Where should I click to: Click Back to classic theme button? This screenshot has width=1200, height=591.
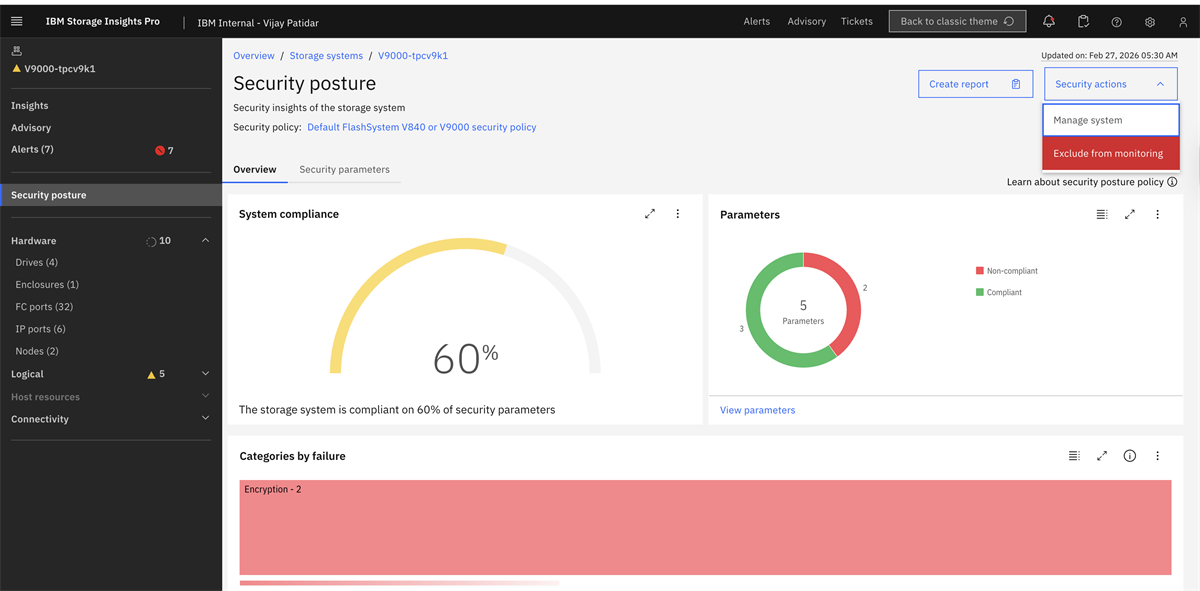coord(957,21)
